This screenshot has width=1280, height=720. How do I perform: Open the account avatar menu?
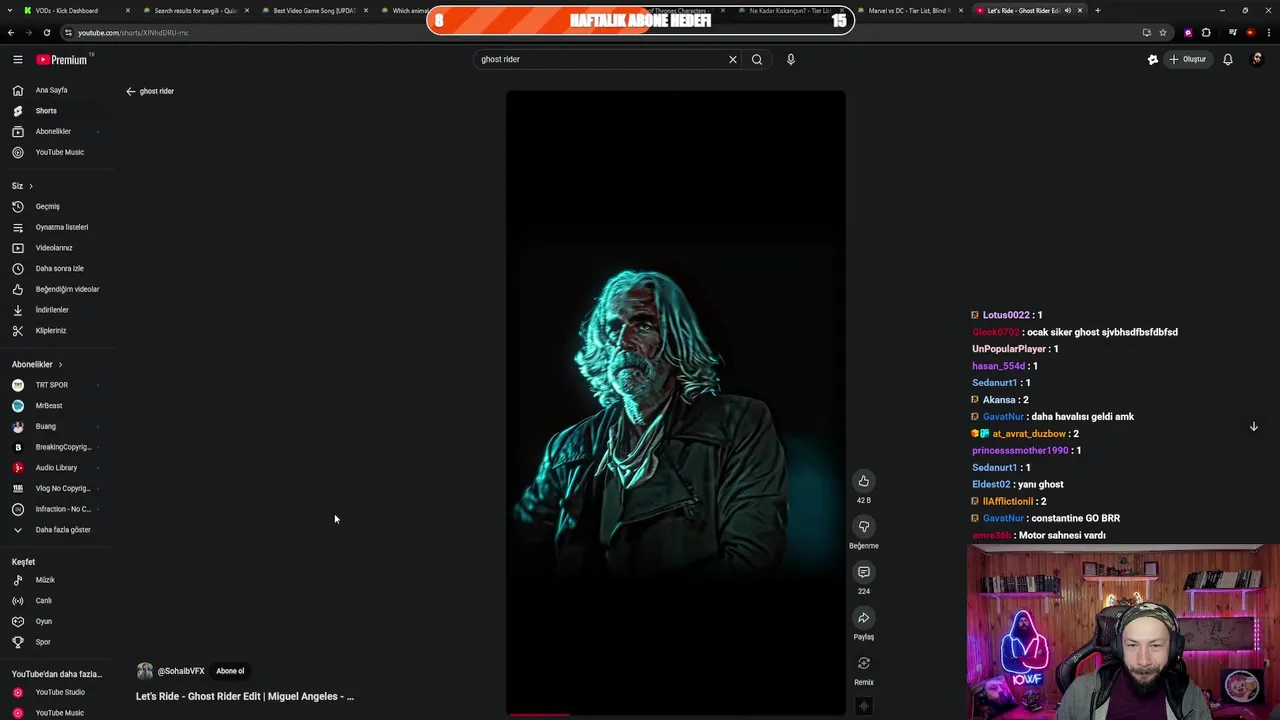point(1257,59)
